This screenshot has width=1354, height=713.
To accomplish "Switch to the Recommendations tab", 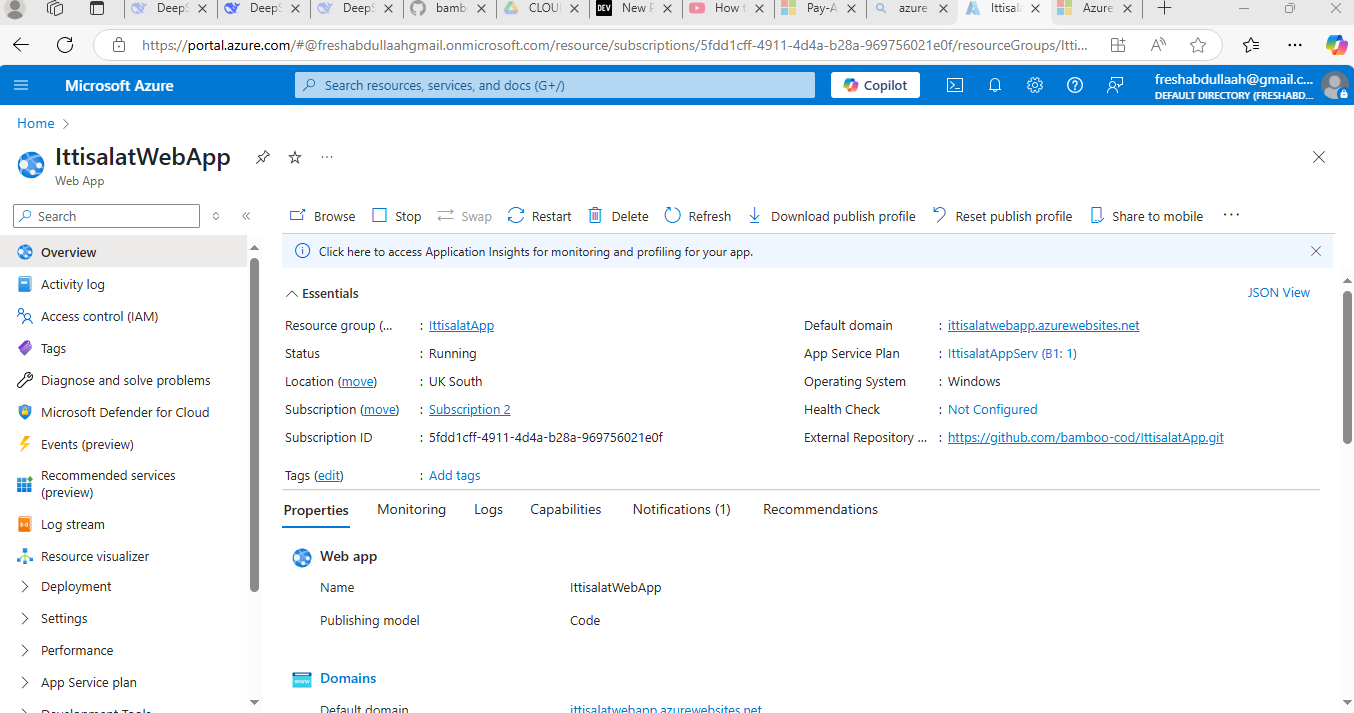I will pos(820,510).
